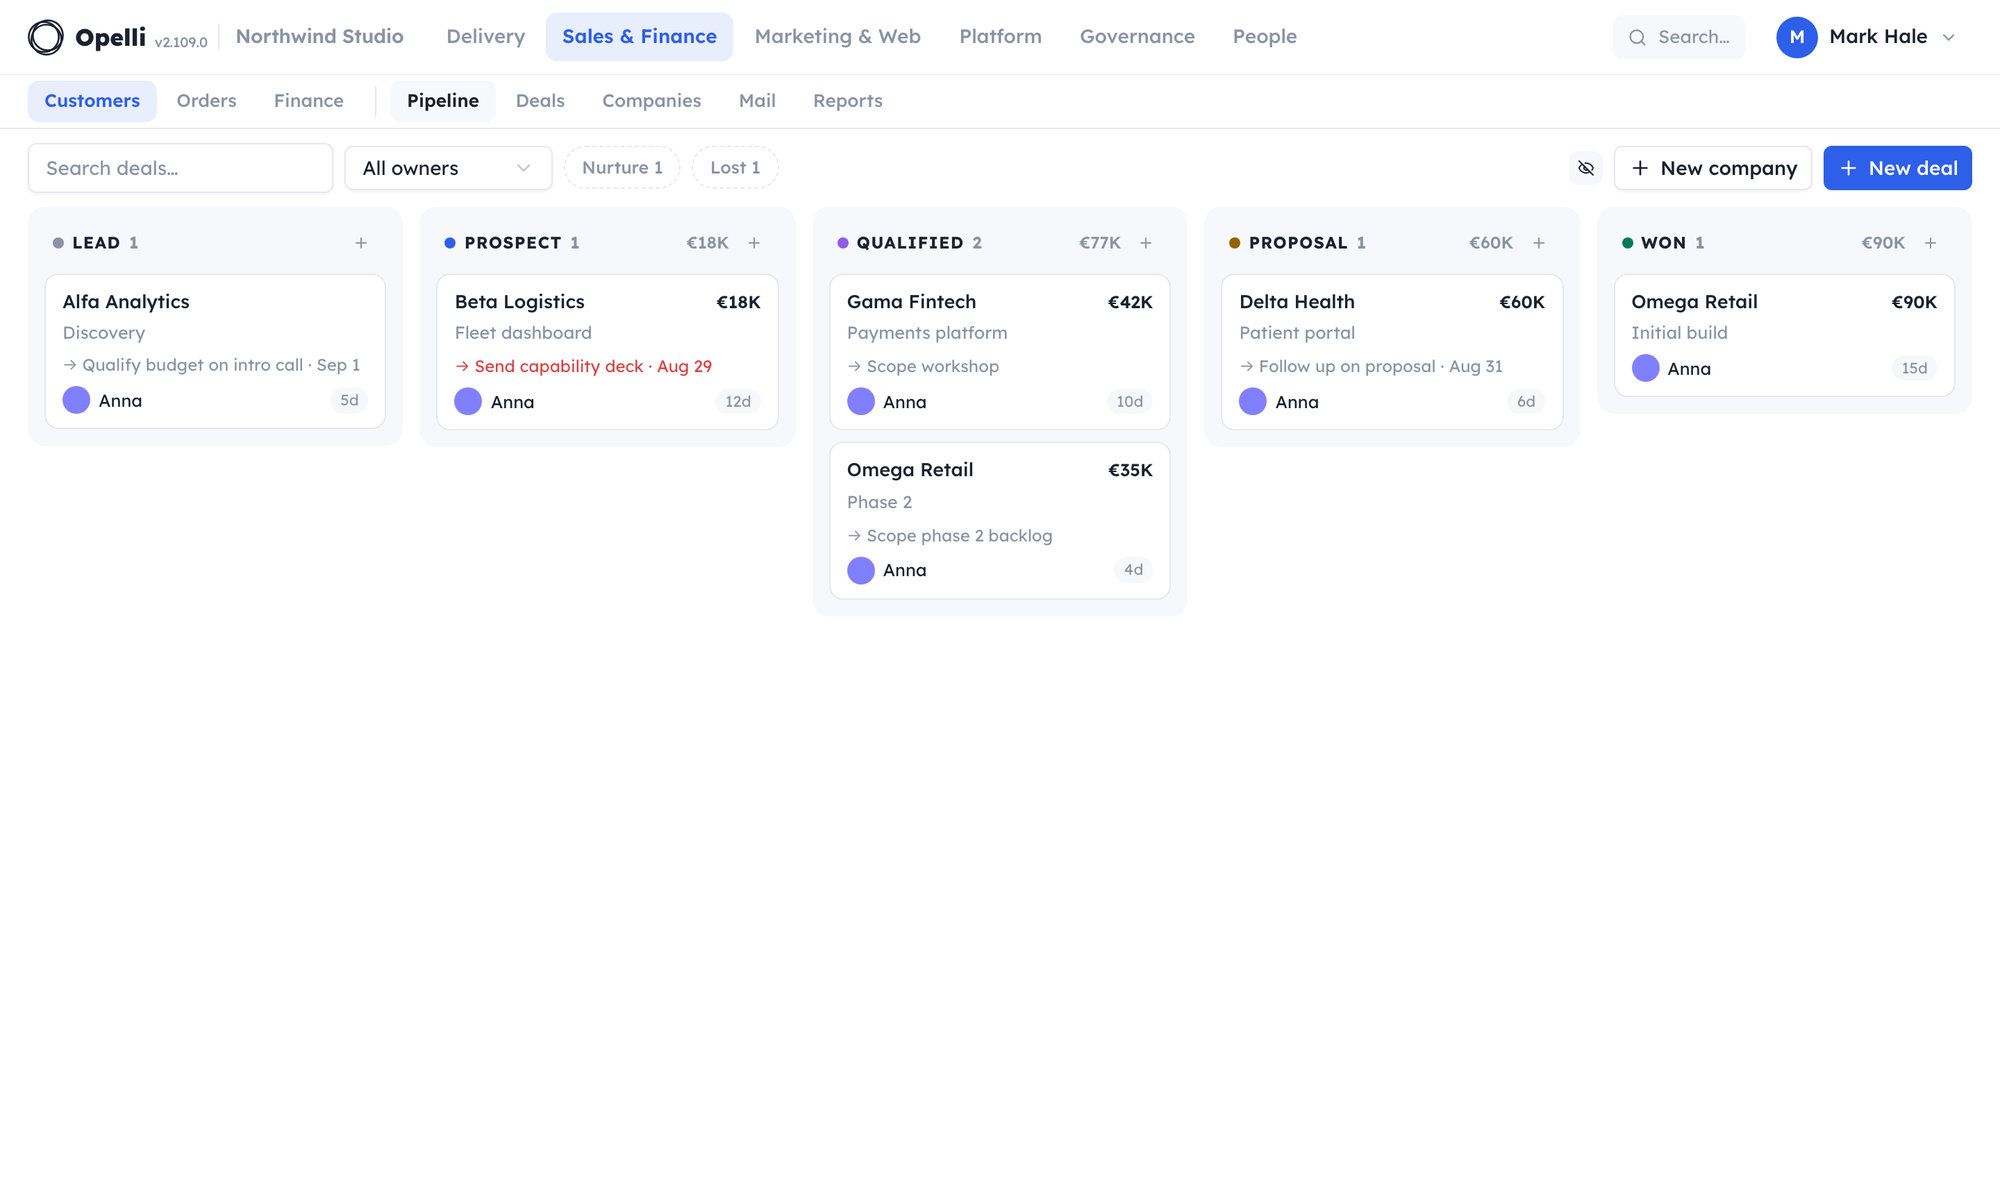Click the Opelli logo icon
2000x1194 pixels.
[45, 37]
